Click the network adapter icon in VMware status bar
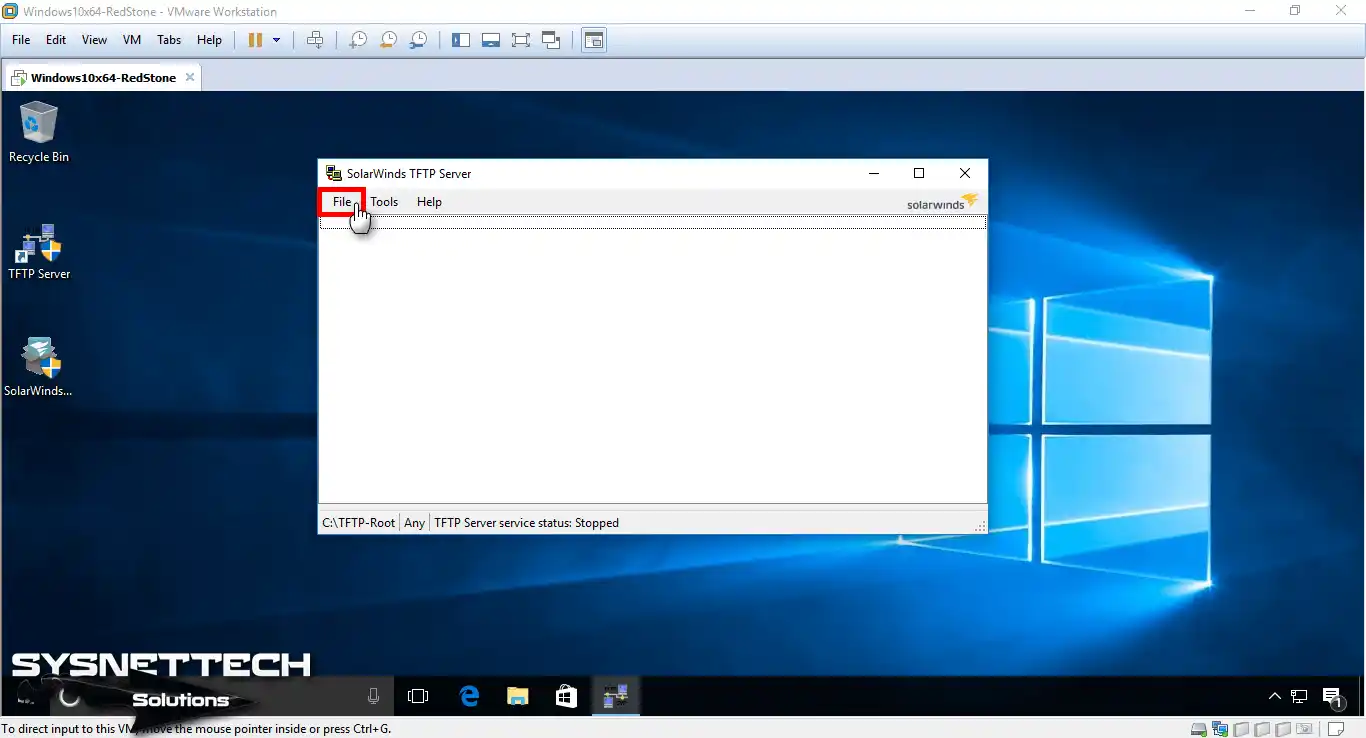Image resolution: width=1366 pixels, height=738 pixels. (x=1220, y=729)
